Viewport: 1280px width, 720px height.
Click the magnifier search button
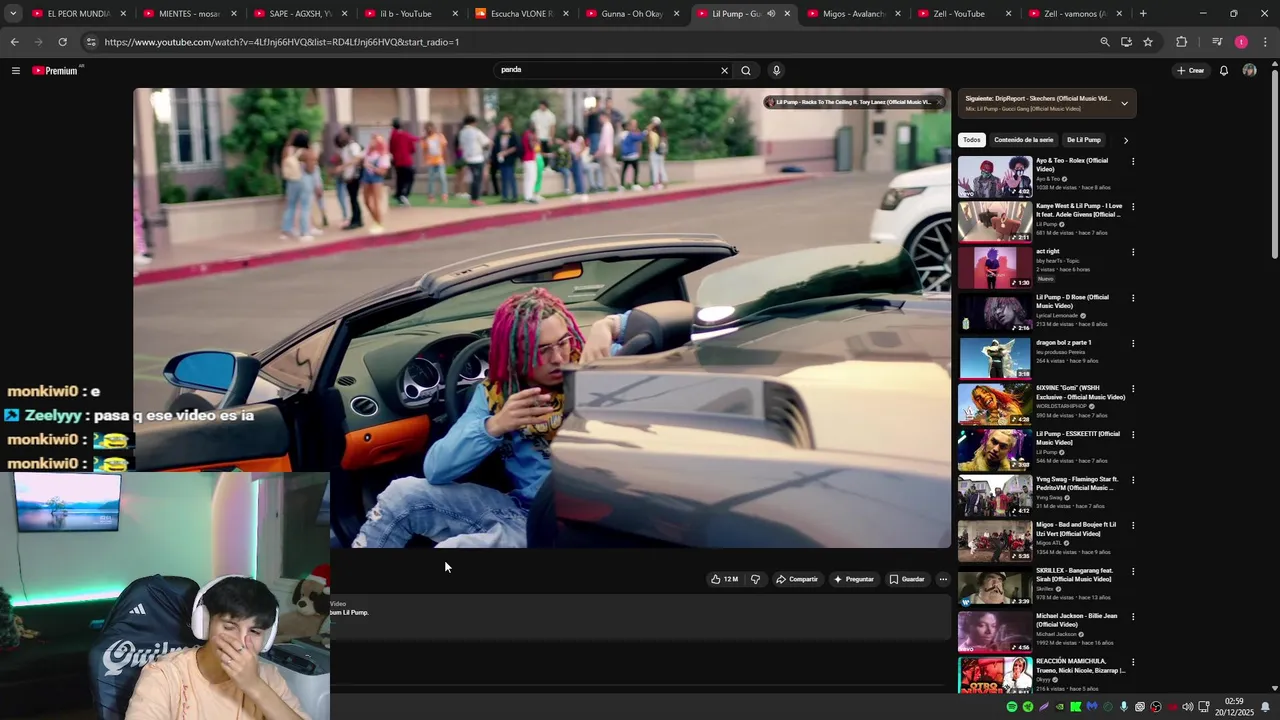click(x=745, y=70)
